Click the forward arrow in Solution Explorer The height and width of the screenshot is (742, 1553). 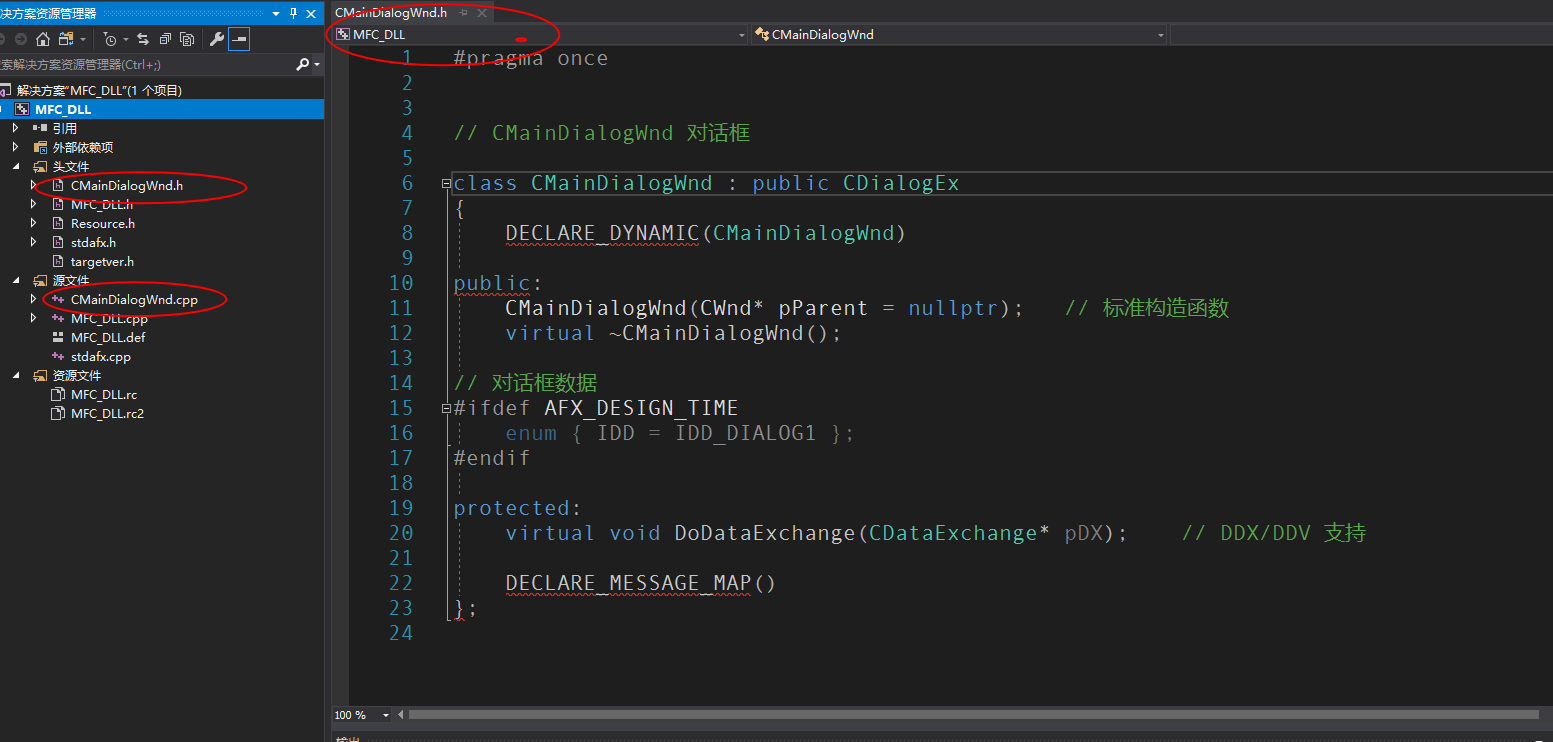point(20,39)
